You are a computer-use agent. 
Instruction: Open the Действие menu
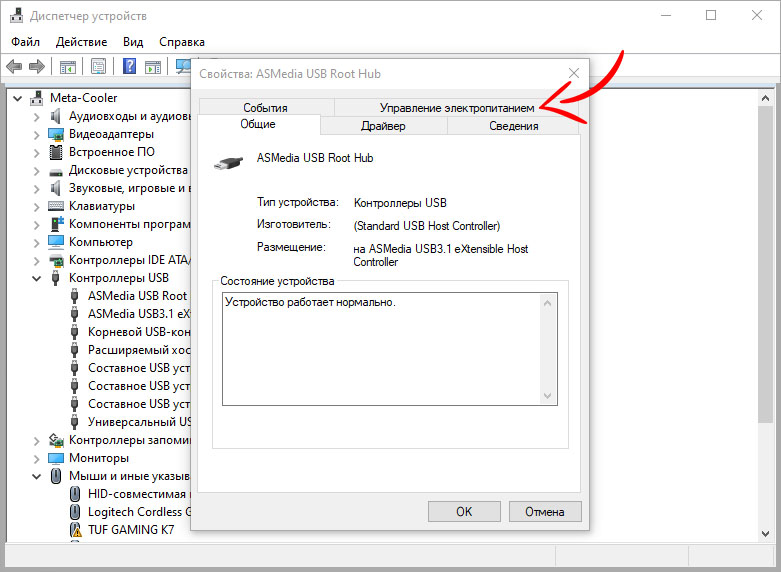[81, 42]
